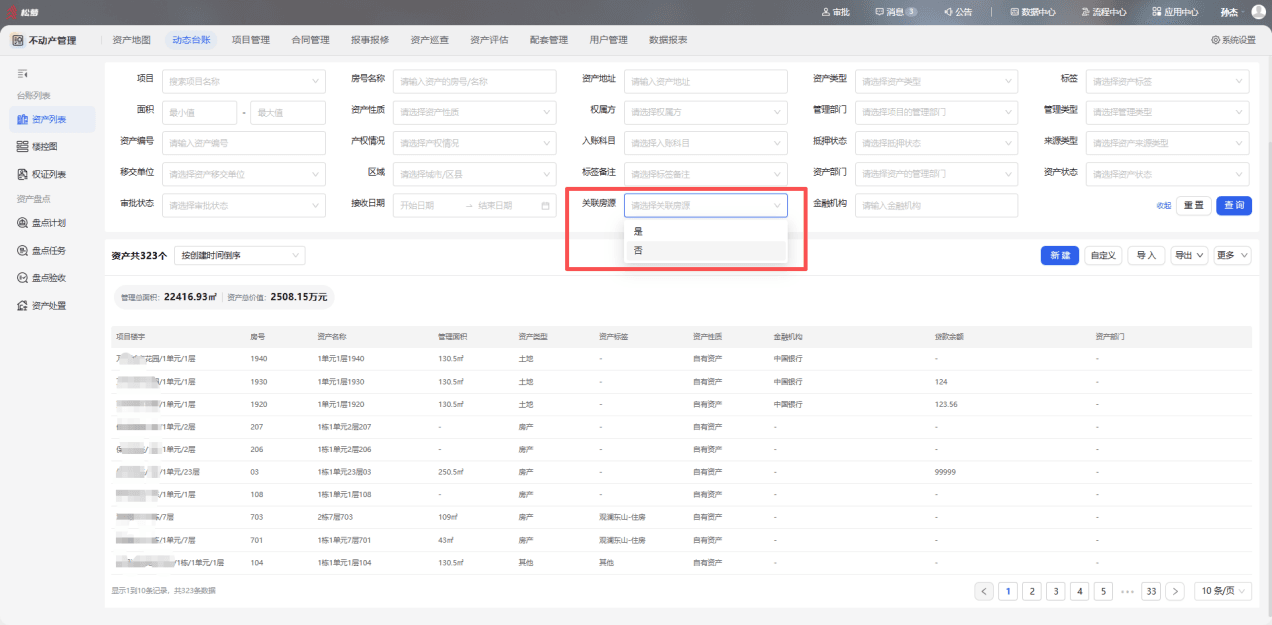Click the 新建 button
This screenshot has height=625, width=1272.
click(1060, 256)
